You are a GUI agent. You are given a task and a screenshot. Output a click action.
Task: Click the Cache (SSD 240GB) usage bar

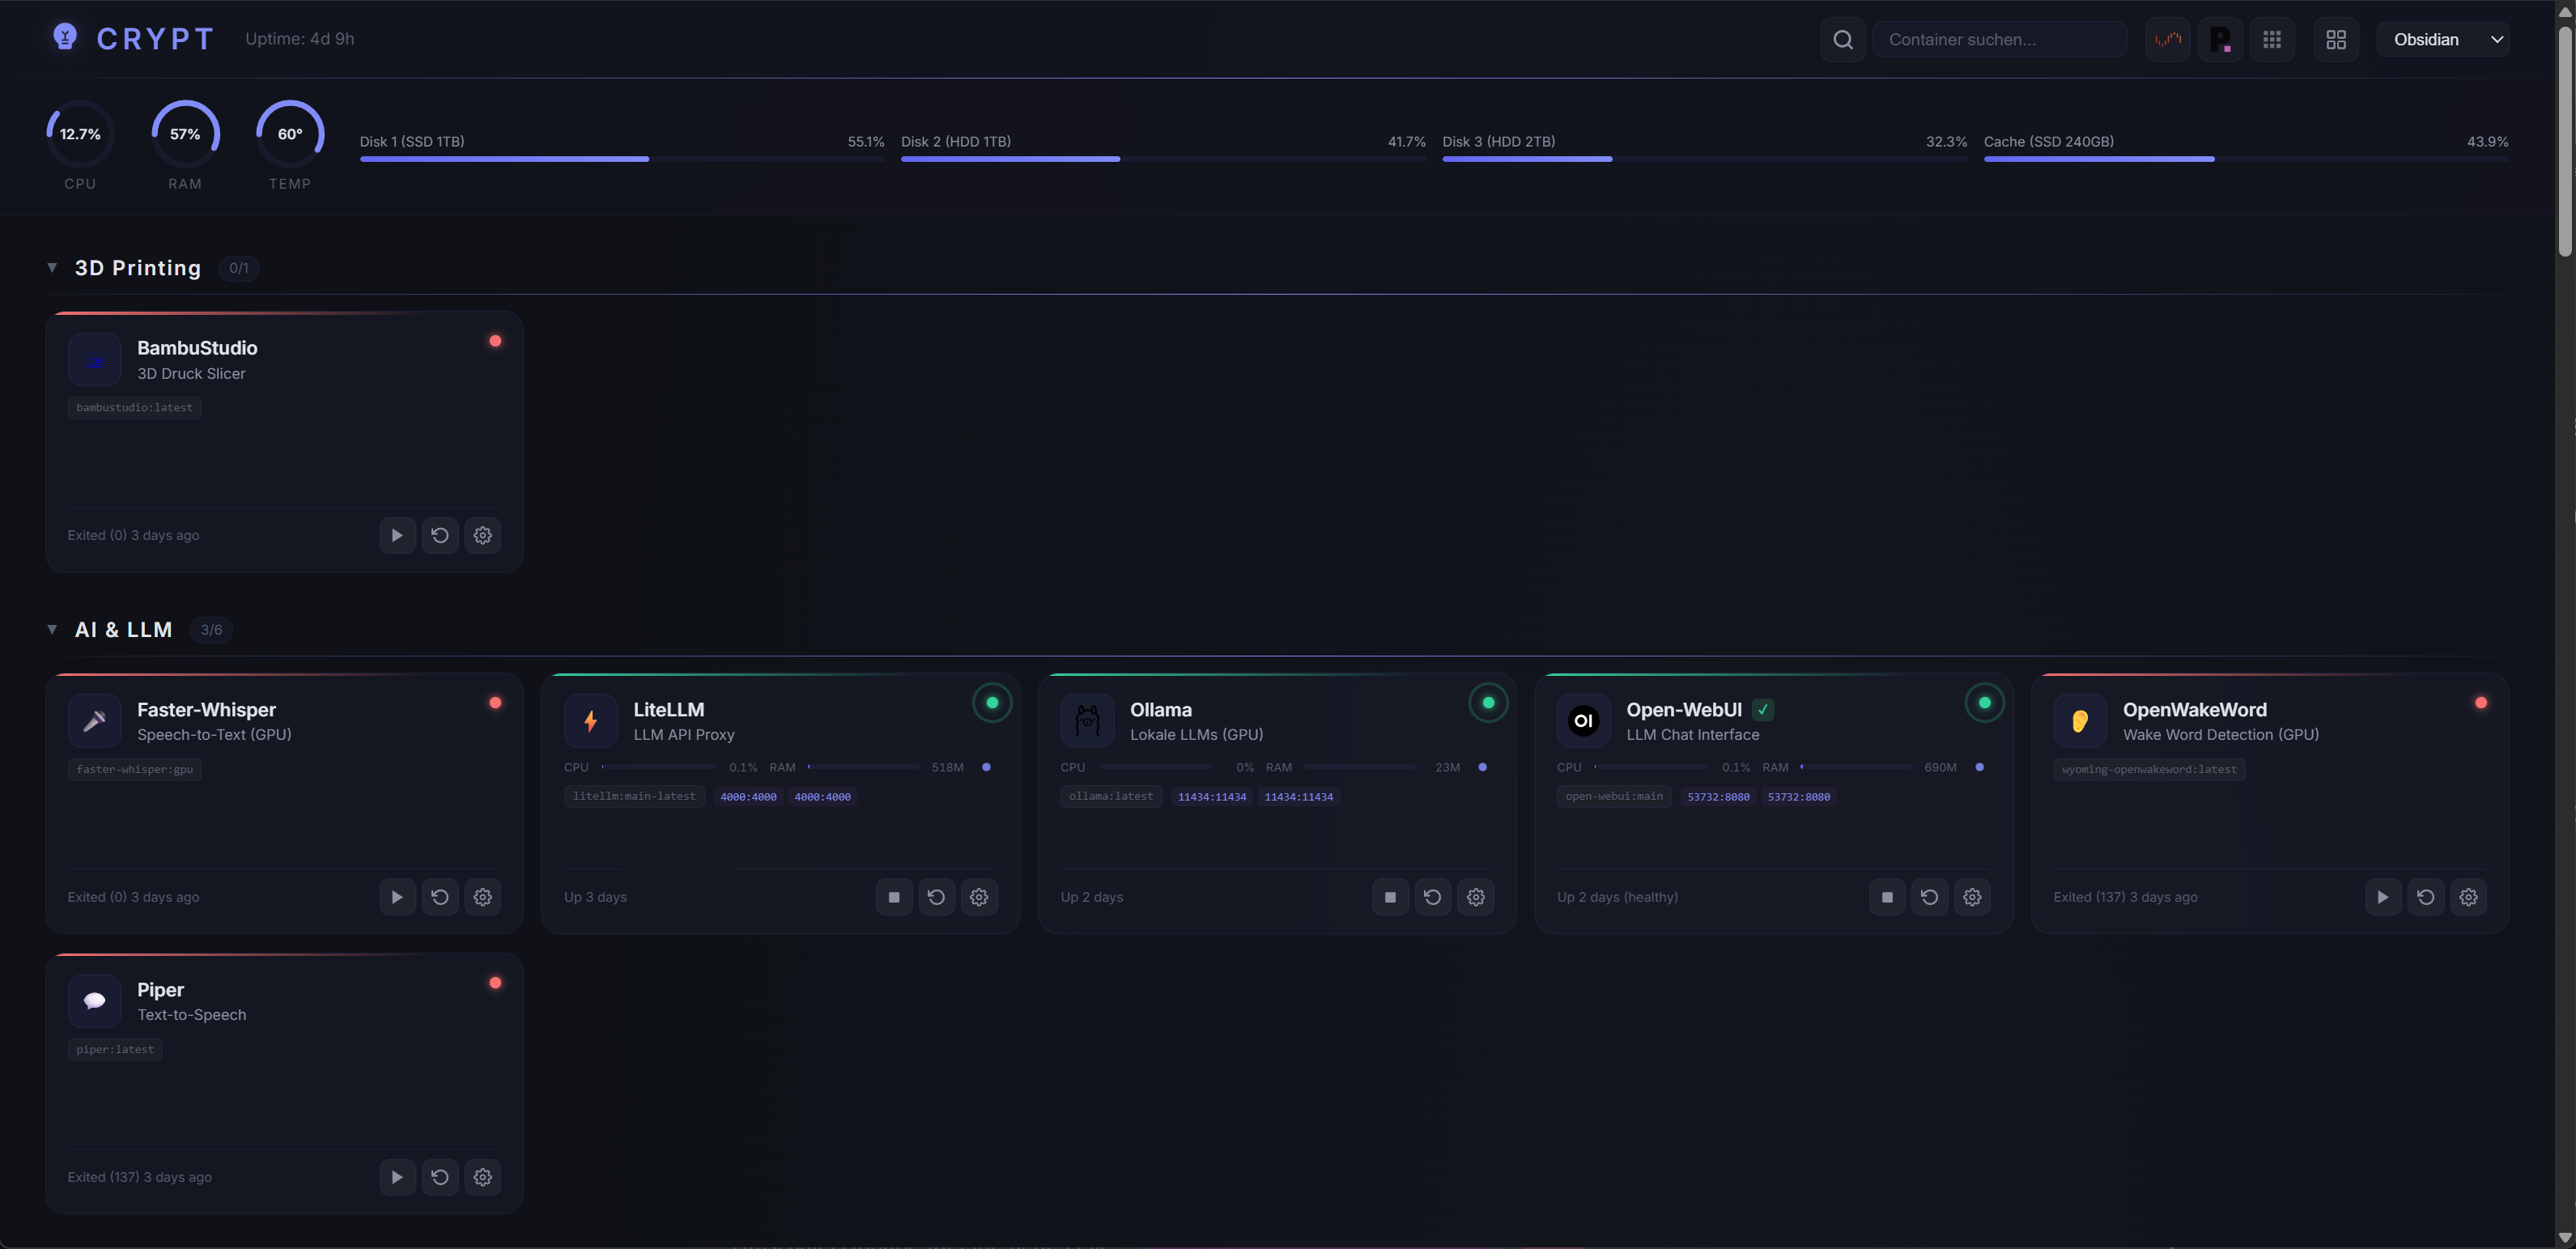click(x=2246, y=159)
